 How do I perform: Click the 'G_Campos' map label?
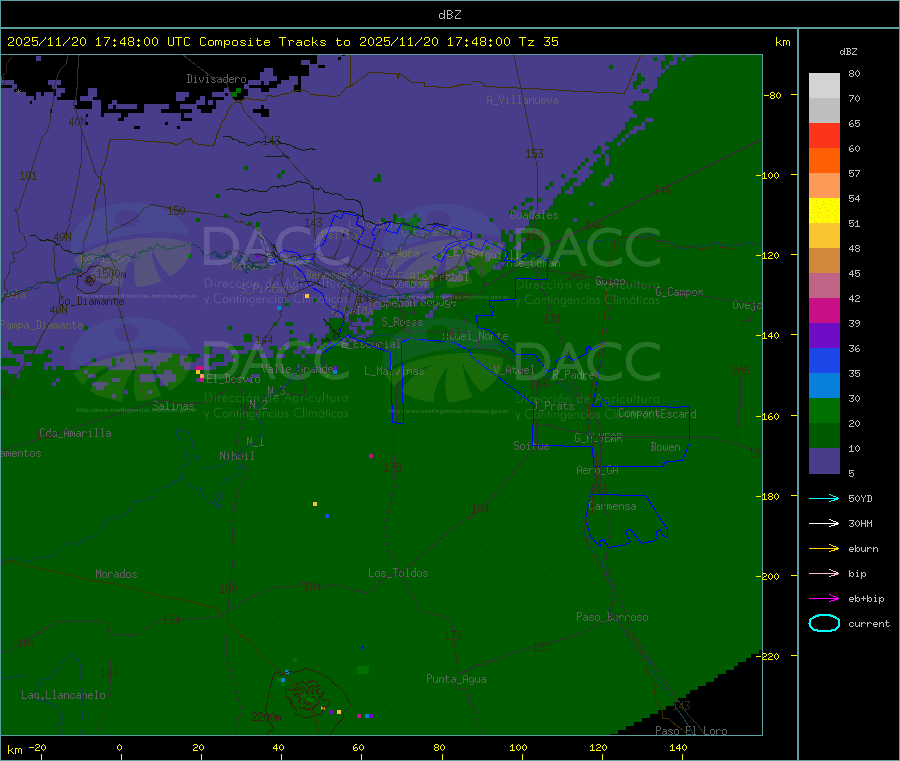679,292
